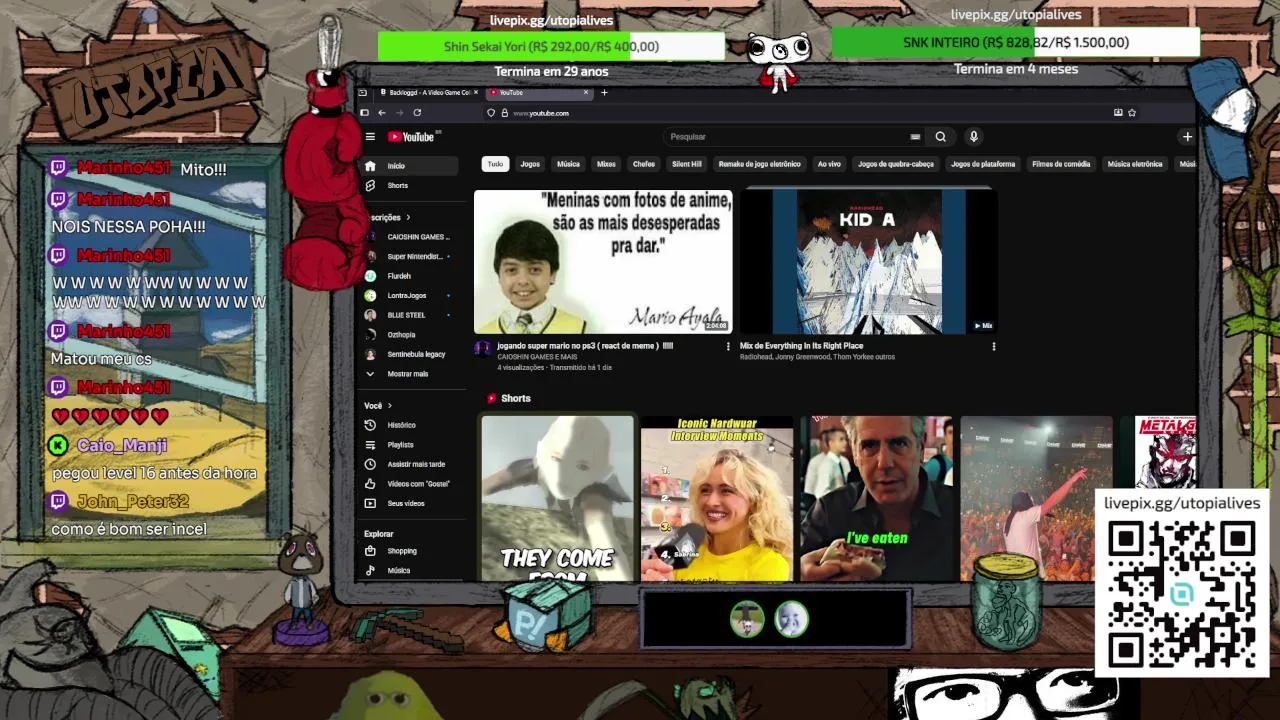This screenshot has height=720, width=1280.
Task: Open the Iconic Nardwuar Interview Moments short
Action: pos(717,498)
